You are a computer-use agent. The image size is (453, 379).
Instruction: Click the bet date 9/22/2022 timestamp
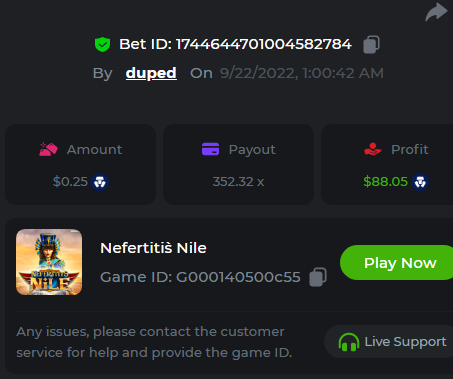pos(302,73)
